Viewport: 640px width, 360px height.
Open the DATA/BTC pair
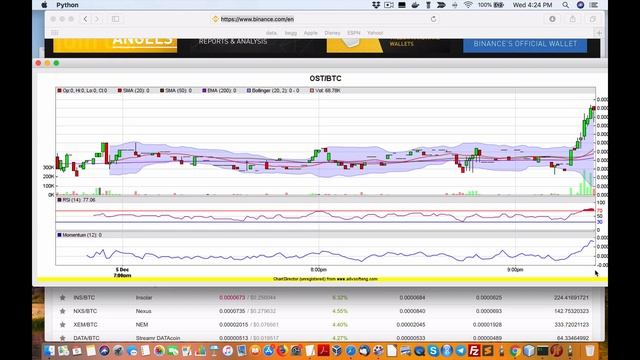click(87, 338)
